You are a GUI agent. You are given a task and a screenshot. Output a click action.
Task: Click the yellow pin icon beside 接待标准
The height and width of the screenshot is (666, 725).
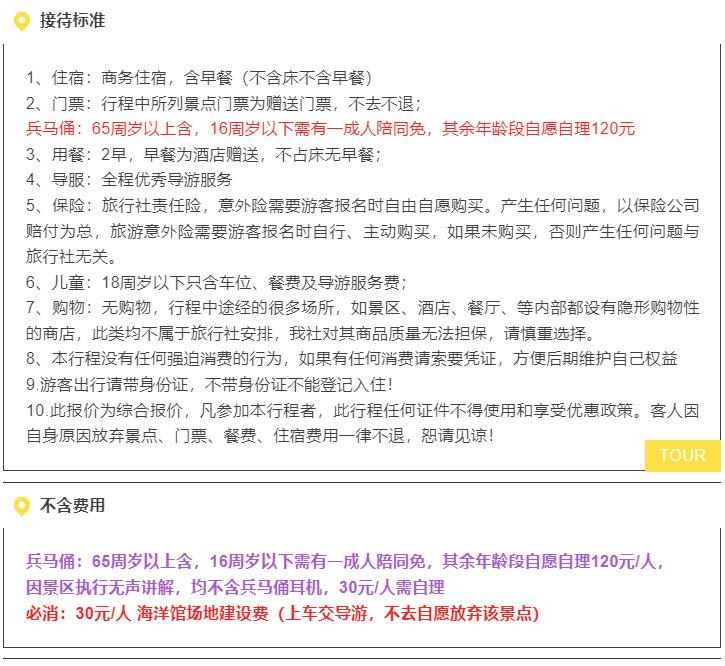[22, 21]
